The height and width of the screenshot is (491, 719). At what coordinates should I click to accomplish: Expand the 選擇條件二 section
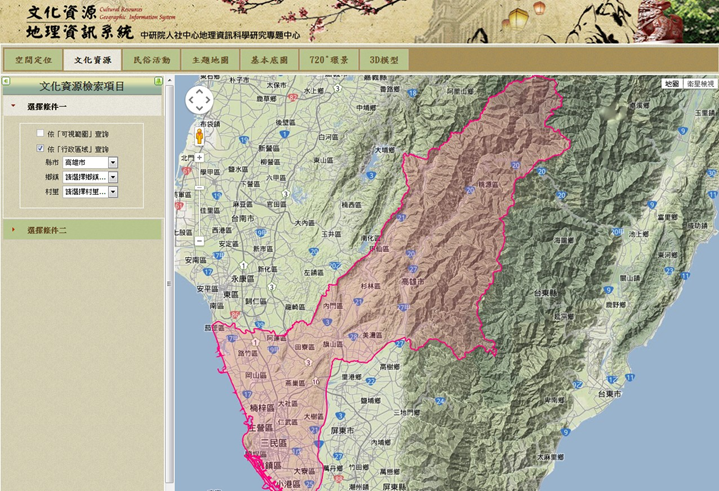point(47,230)
